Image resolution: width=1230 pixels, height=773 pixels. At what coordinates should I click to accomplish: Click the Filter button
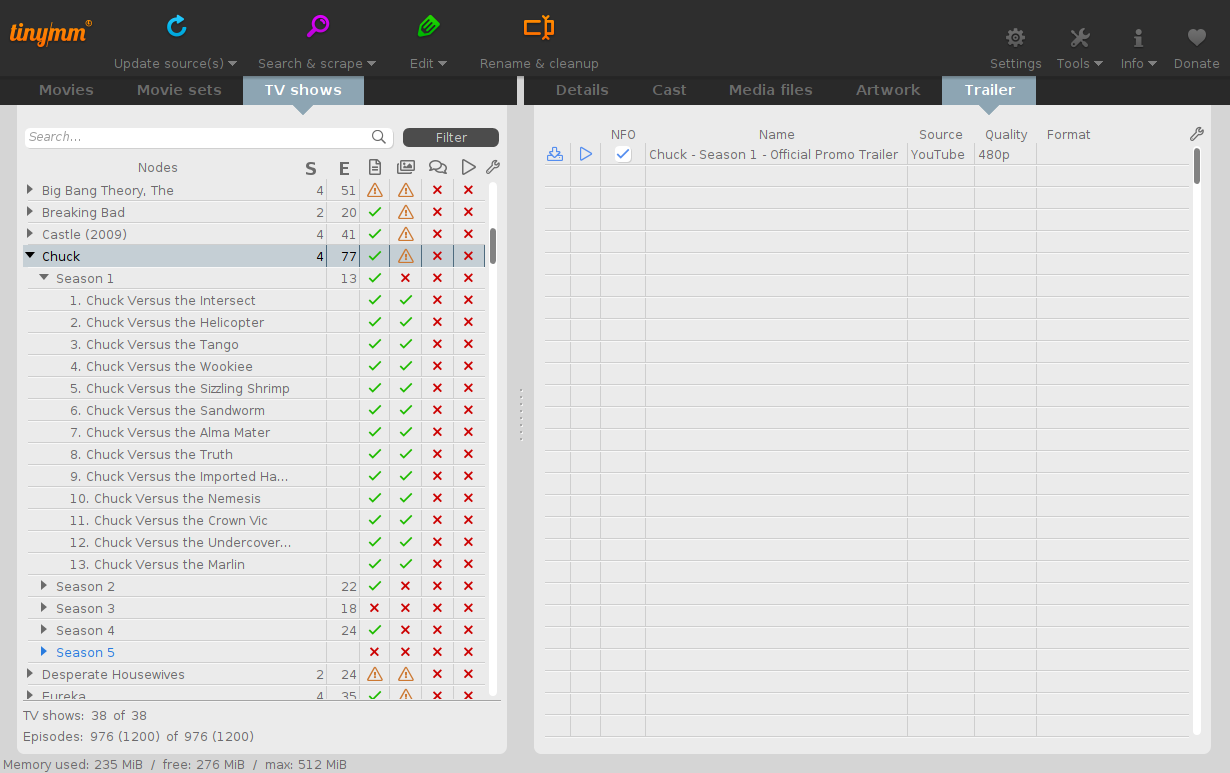pyautogui.click(x=451, y=138)
